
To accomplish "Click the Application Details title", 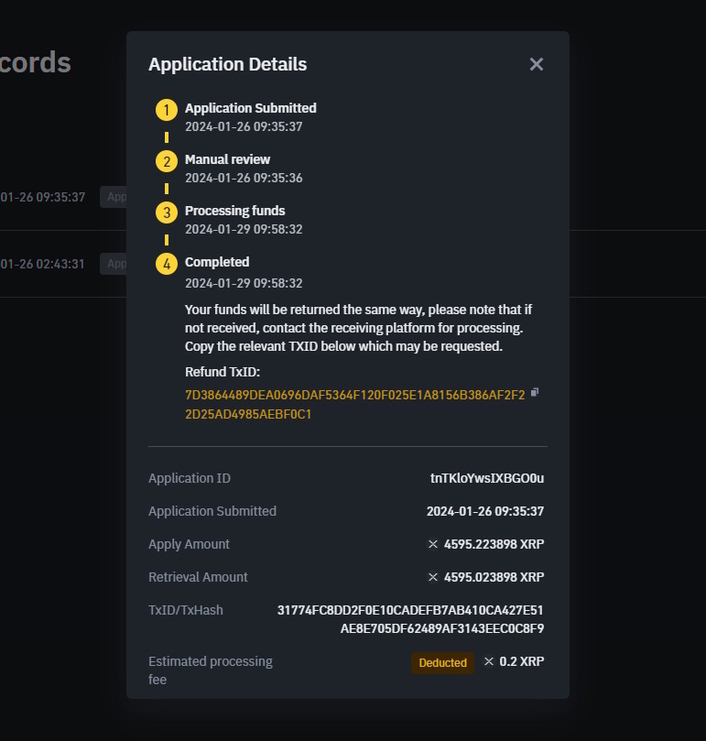I will (x=227, y=65).
